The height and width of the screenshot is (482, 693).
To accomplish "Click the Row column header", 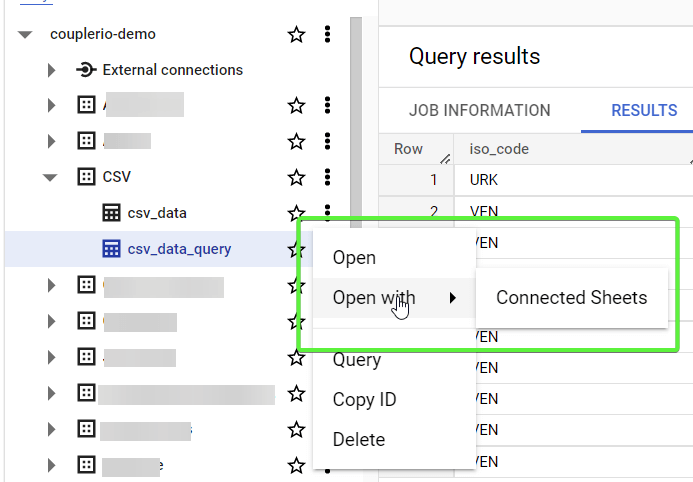I will [x=408, y=149].
